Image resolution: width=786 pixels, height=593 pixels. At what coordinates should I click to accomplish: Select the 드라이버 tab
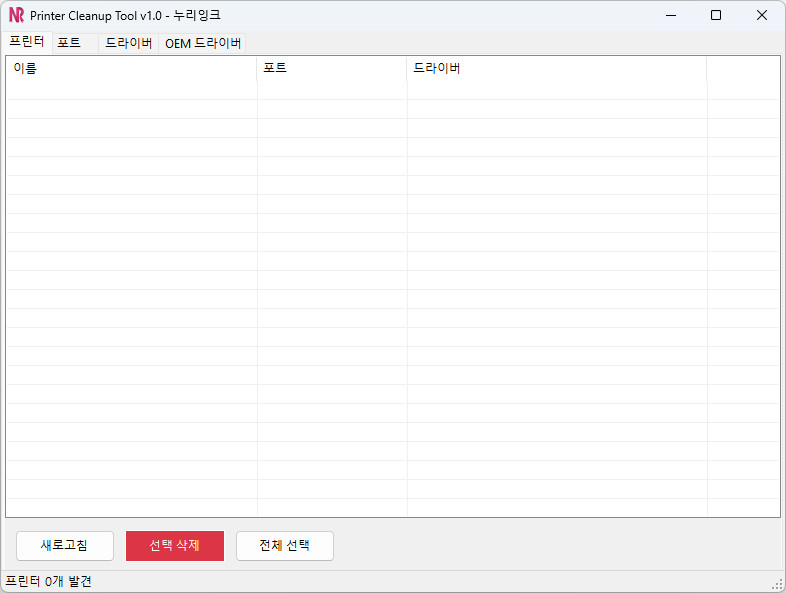[129, 43]
